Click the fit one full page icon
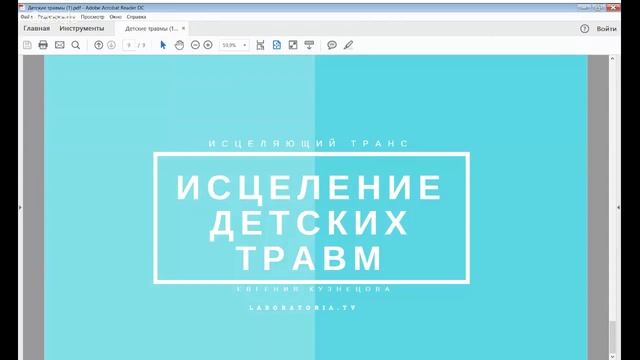This screenshot has width=640, height=360. click(276, 45)
